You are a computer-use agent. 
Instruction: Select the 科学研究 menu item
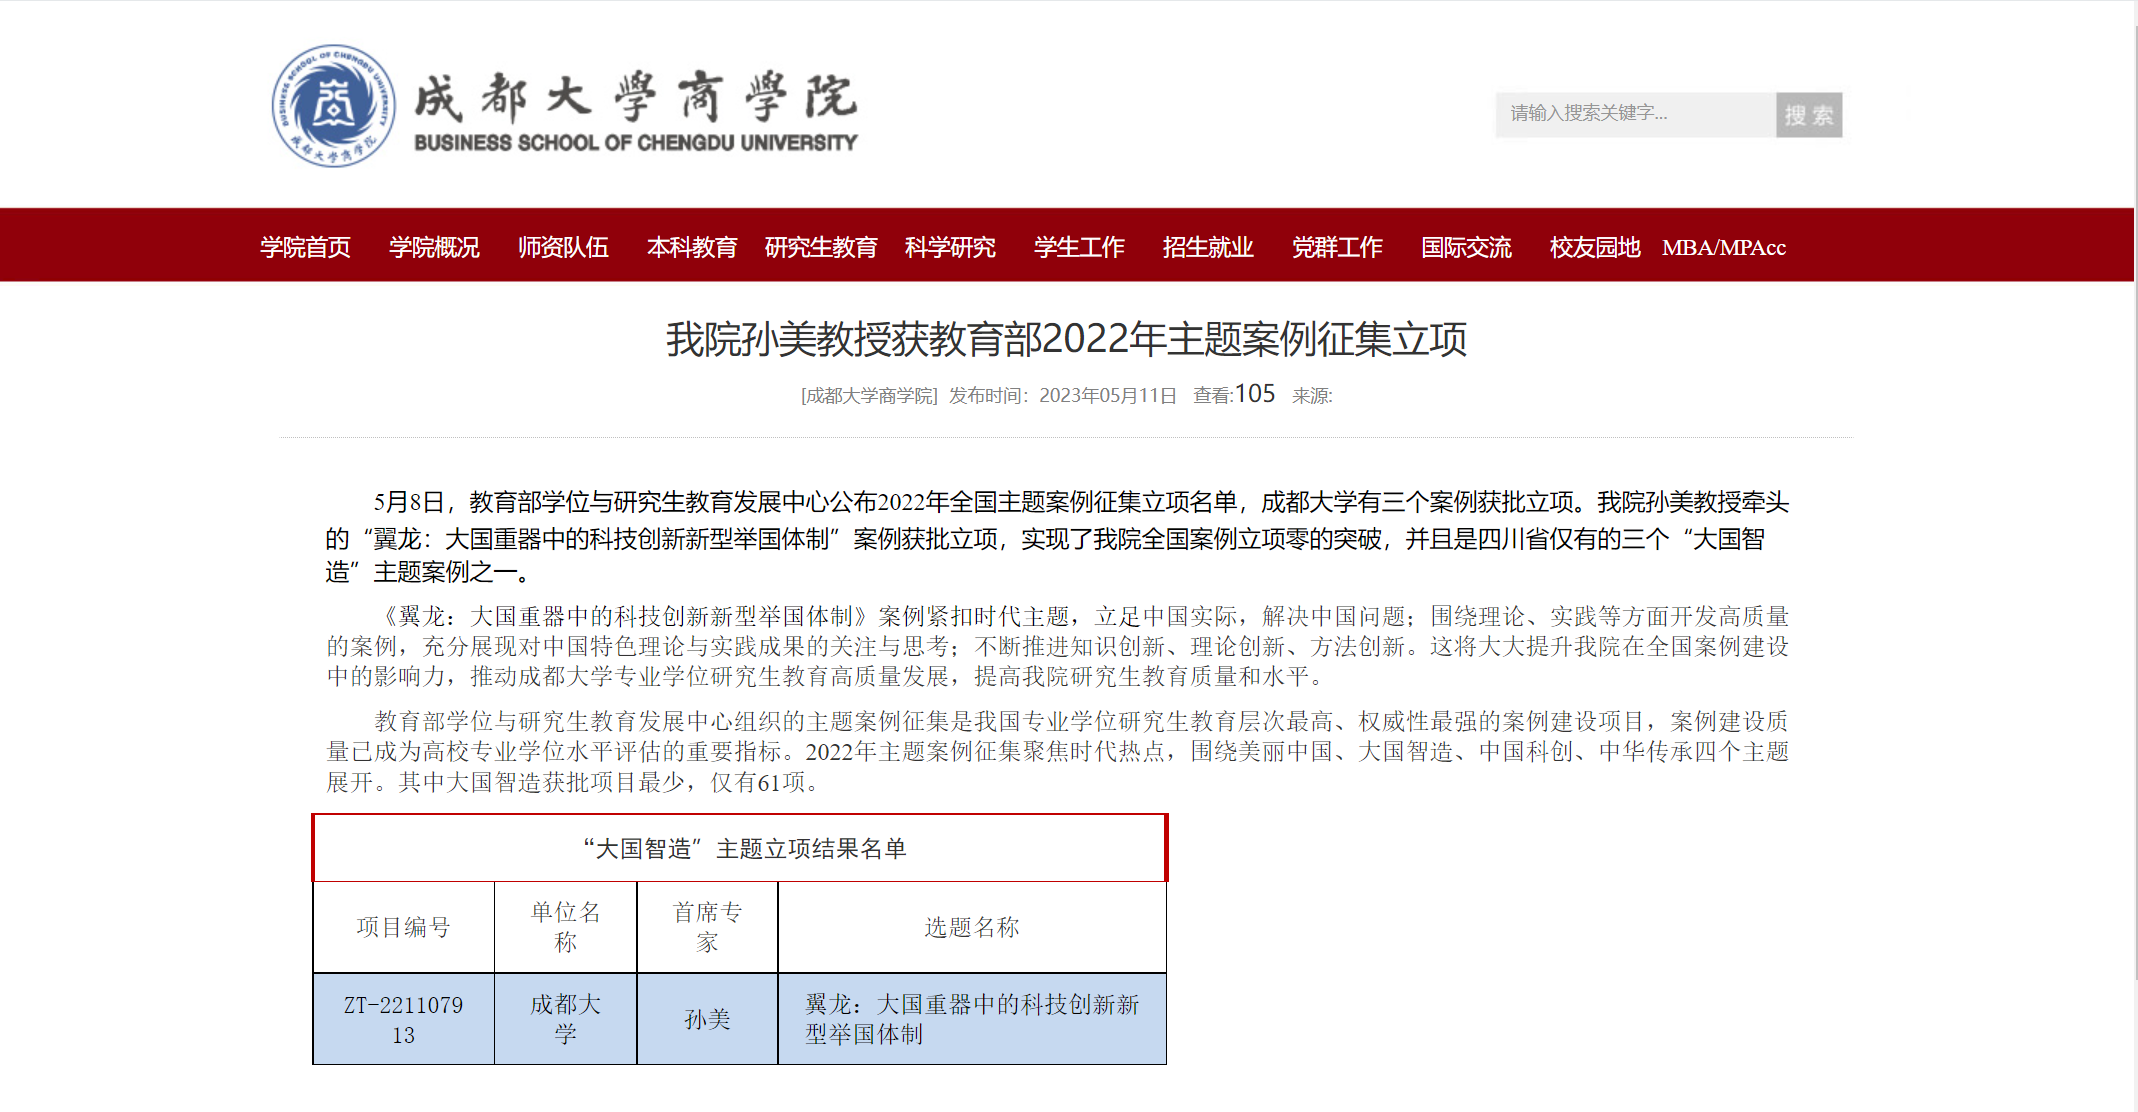(x=950, y=247)
